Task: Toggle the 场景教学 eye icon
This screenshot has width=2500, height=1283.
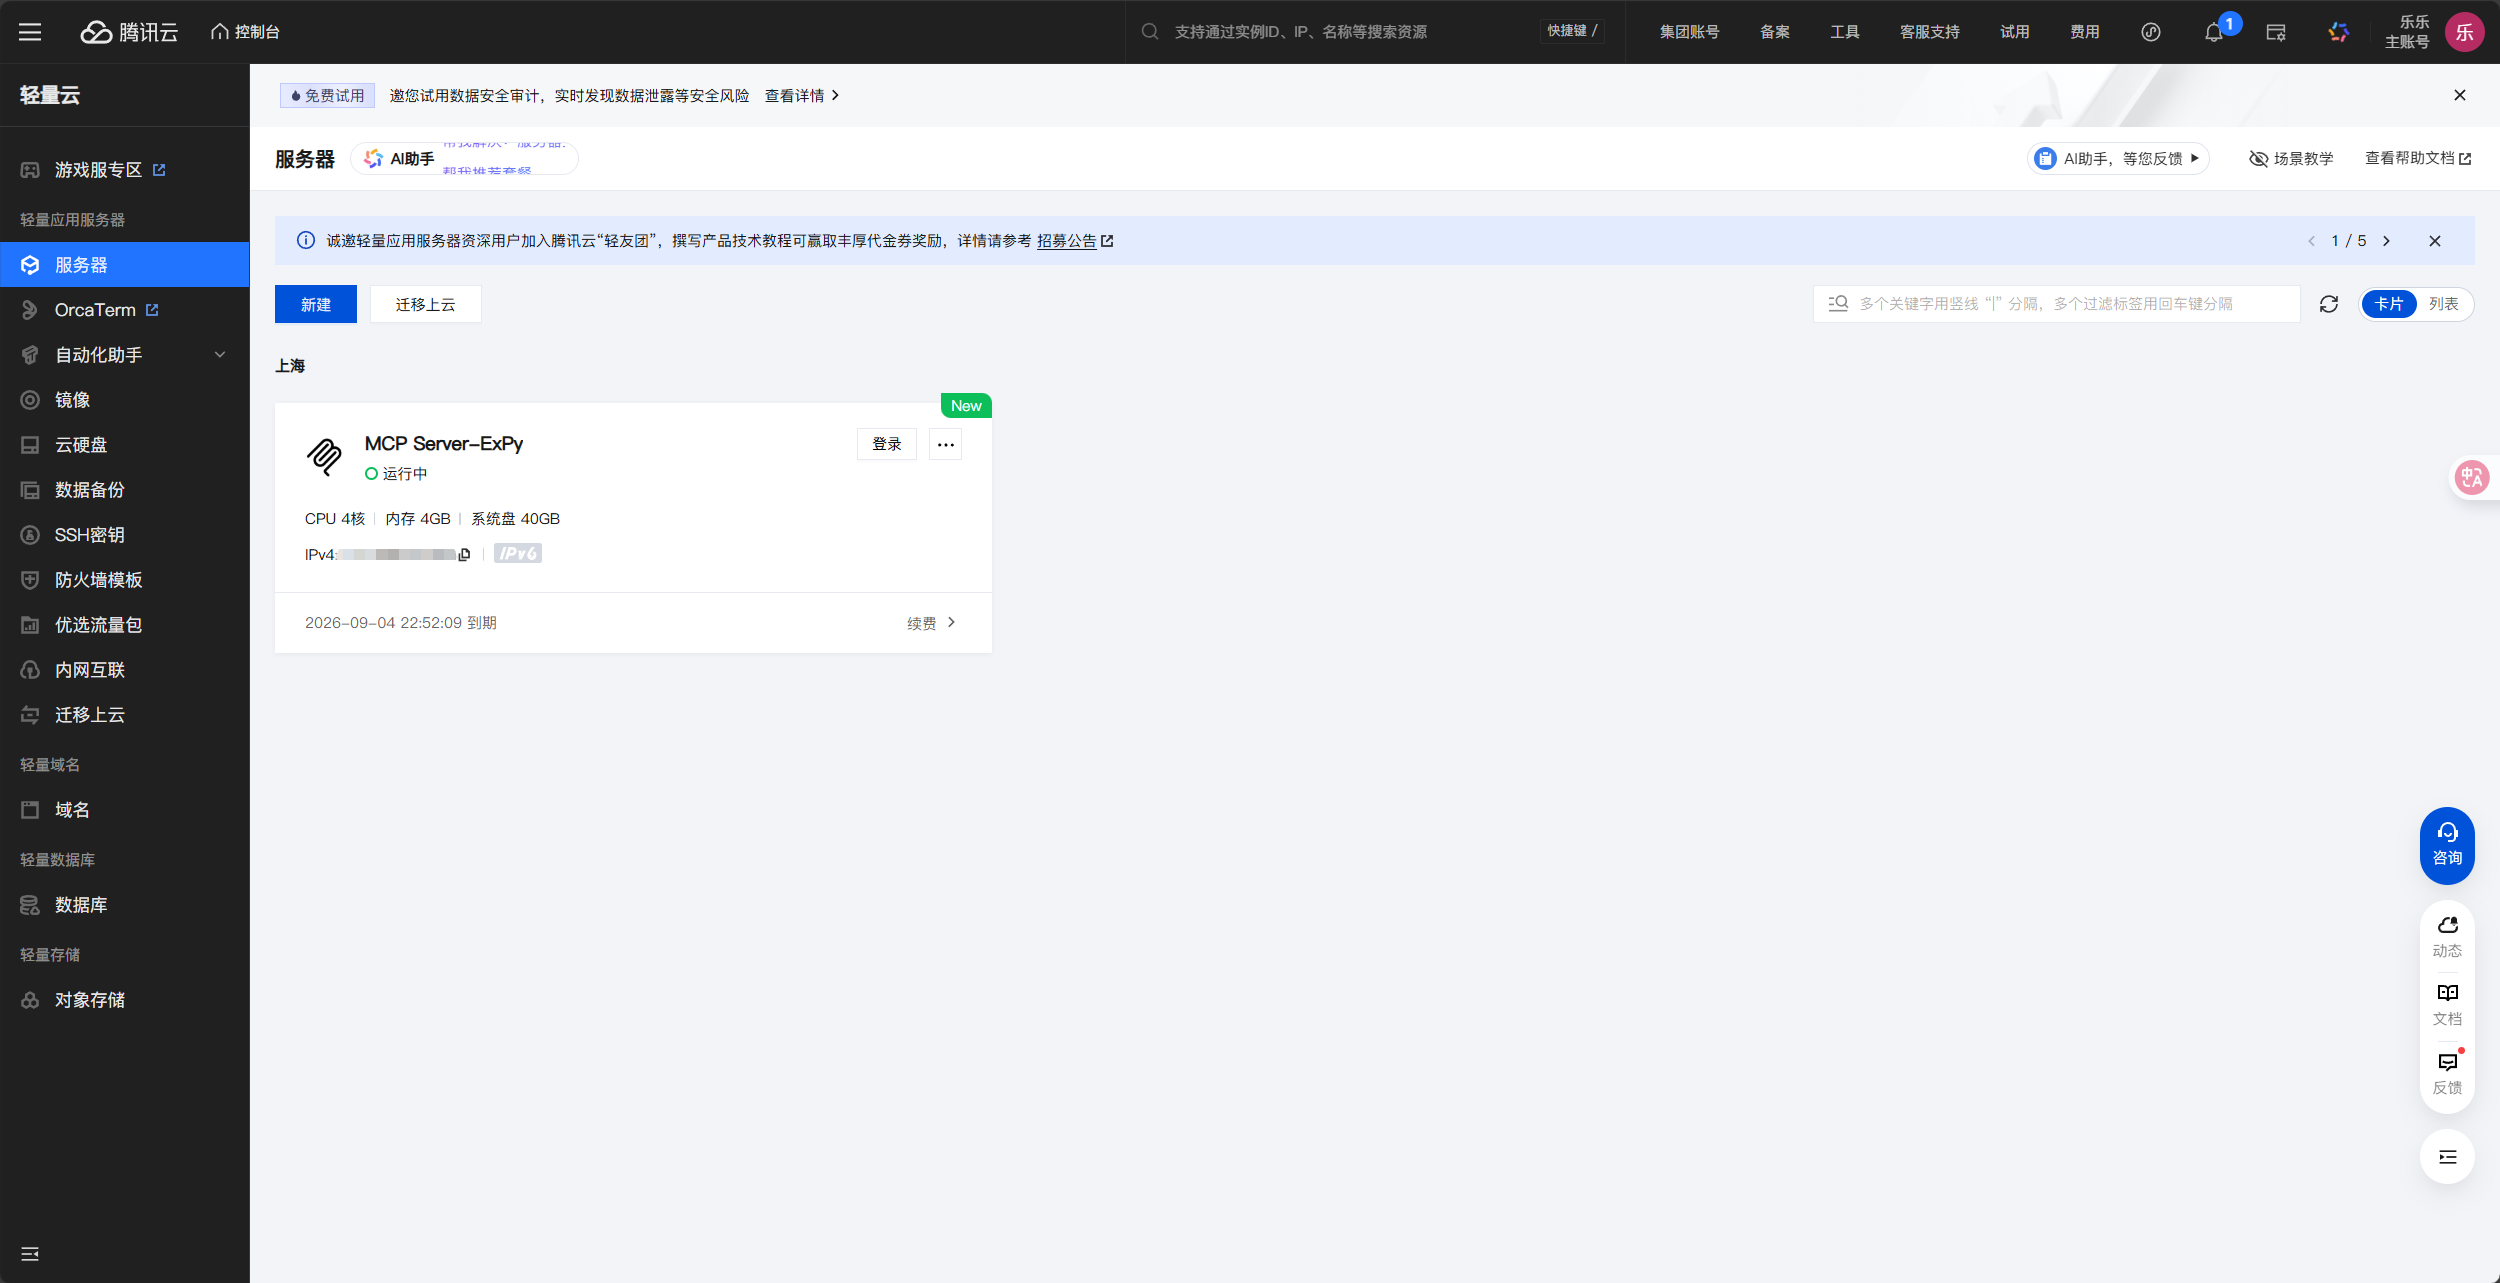Action: [2258, 159]
